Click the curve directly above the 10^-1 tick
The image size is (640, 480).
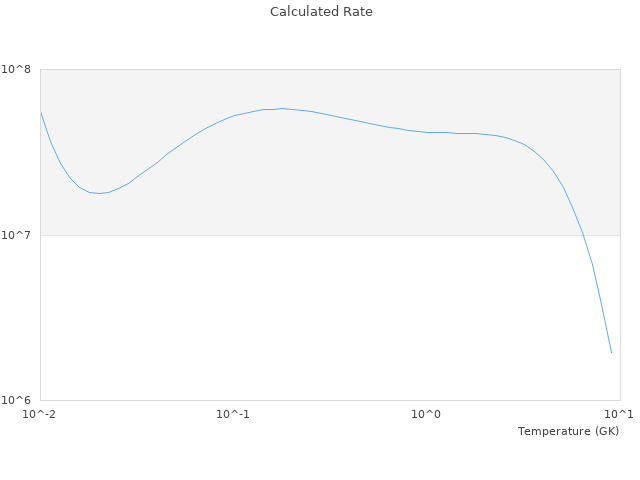233,116
